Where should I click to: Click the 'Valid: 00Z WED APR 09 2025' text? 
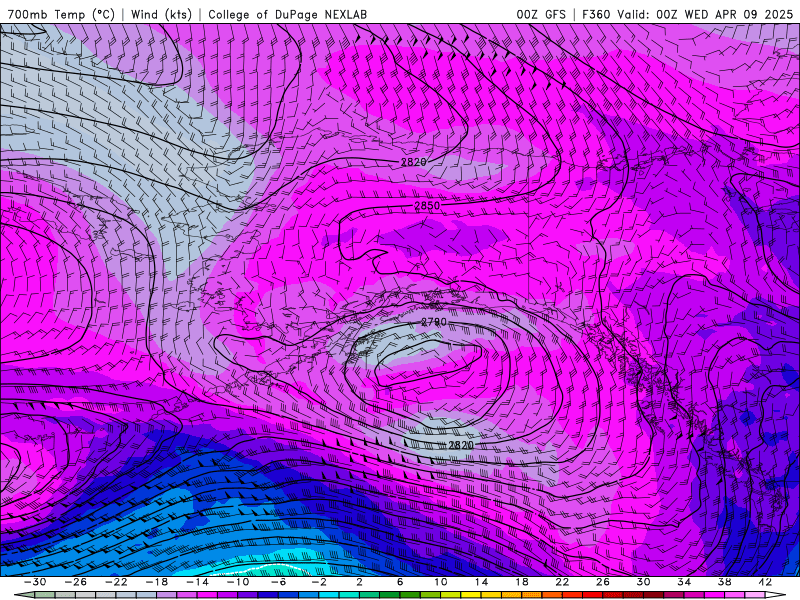705,14
